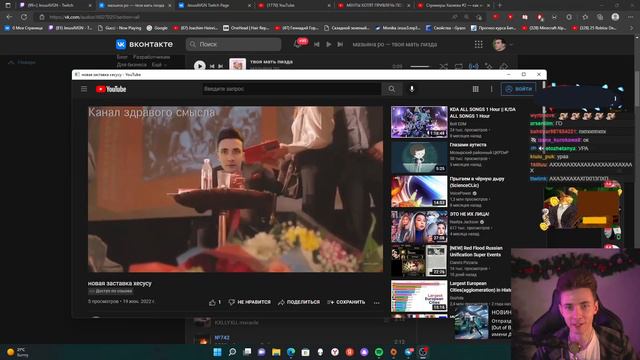Screen dimensions: 640x360
Task: Open browser extensions puzzle icon
Action: tap(569, 17)
